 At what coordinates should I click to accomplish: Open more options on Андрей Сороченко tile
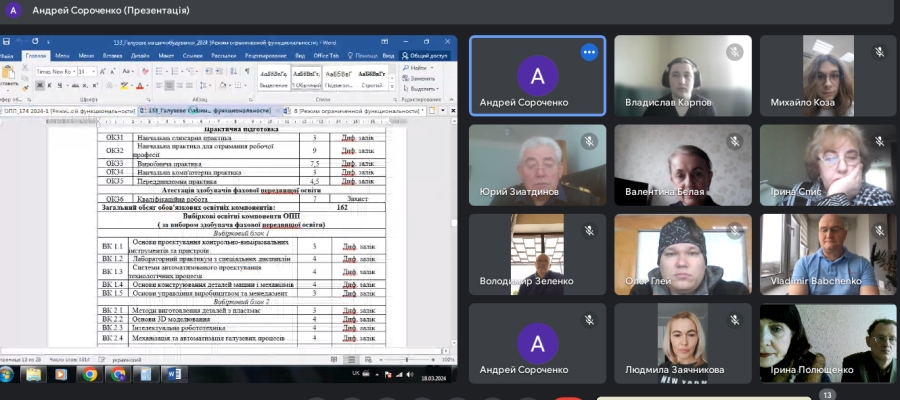589,52
